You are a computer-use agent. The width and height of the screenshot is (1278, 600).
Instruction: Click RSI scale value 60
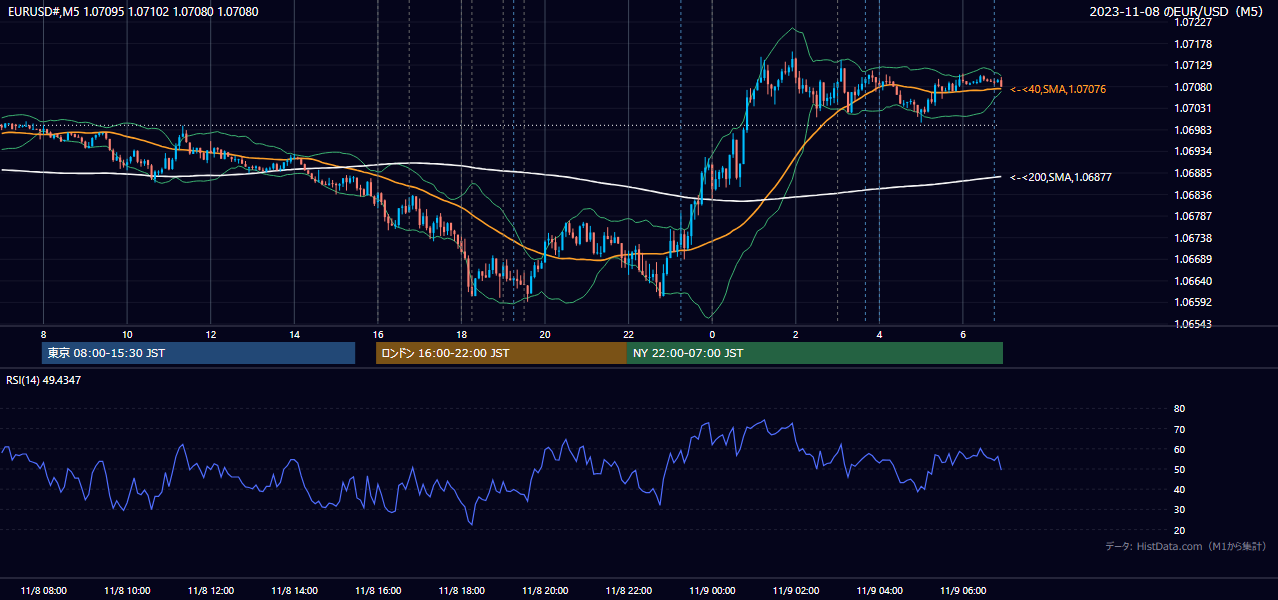(1179, 449)
